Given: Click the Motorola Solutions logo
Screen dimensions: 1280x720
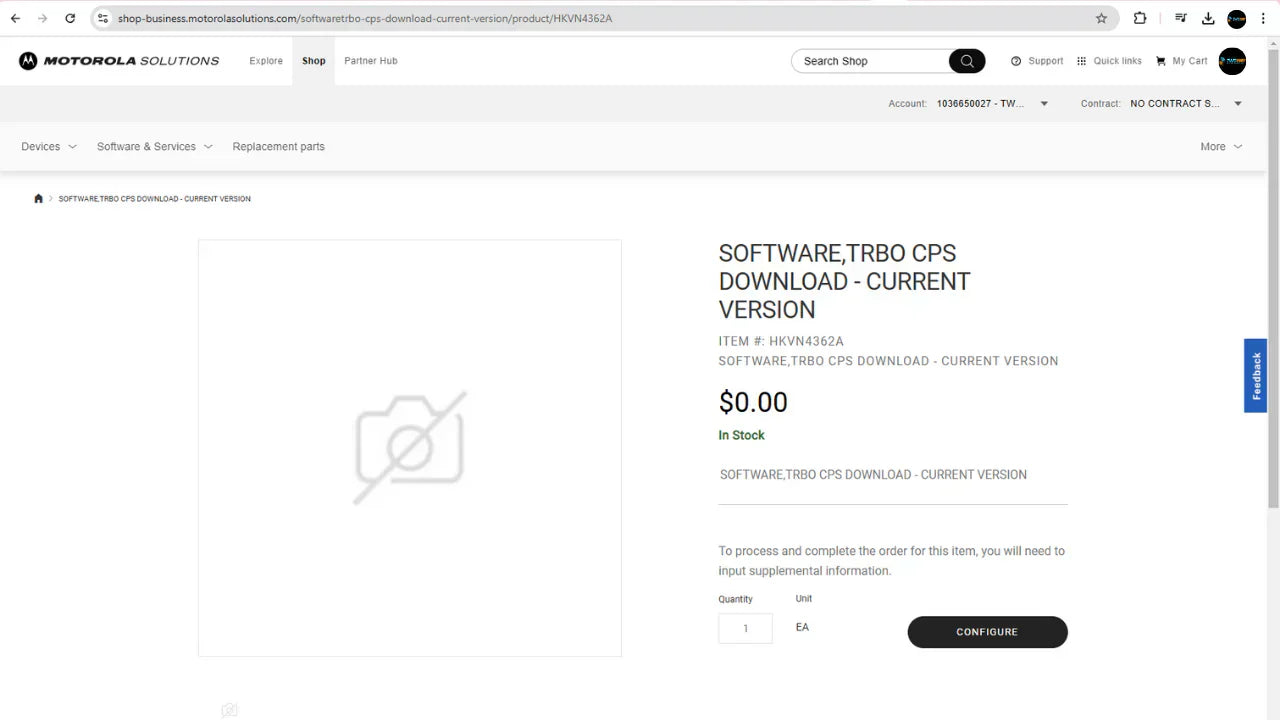Looking at the screenshot, I should [x=118, y=61].
